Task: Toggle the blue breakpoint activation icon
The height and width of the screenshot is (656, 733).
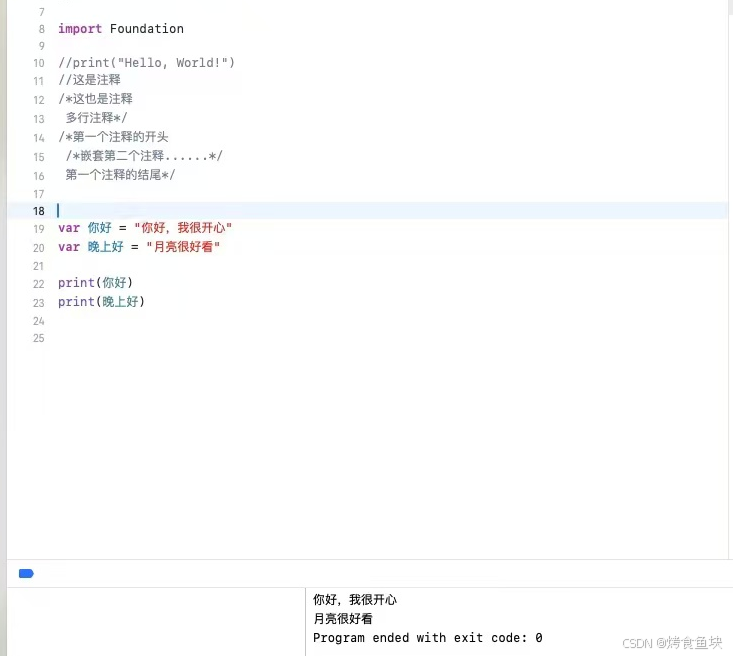Action: [x=26, y=573]
